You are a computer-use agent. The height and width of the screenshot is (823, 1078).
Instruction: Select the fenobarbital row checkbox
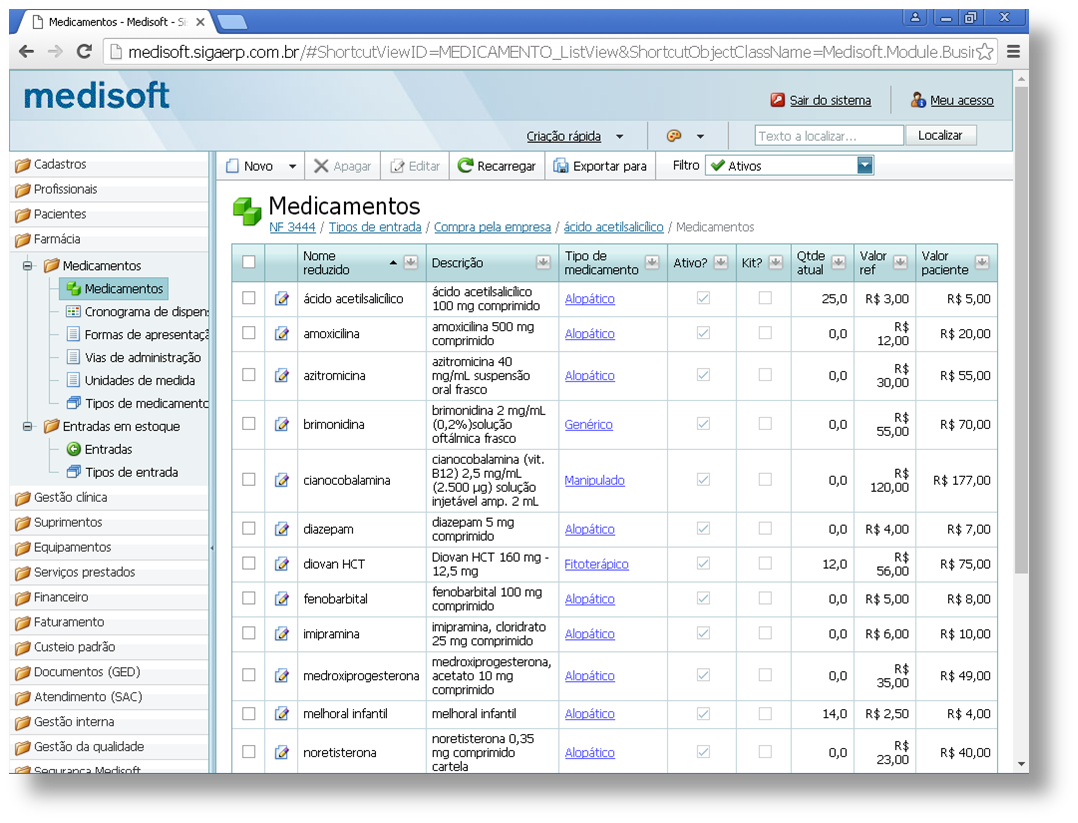pos(249,598)
